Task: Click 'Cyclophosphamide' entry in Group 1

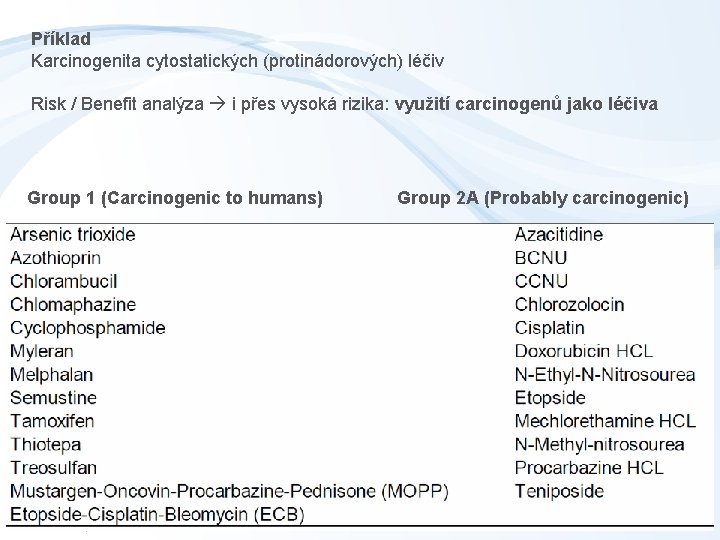Action: tap(88, 328)
